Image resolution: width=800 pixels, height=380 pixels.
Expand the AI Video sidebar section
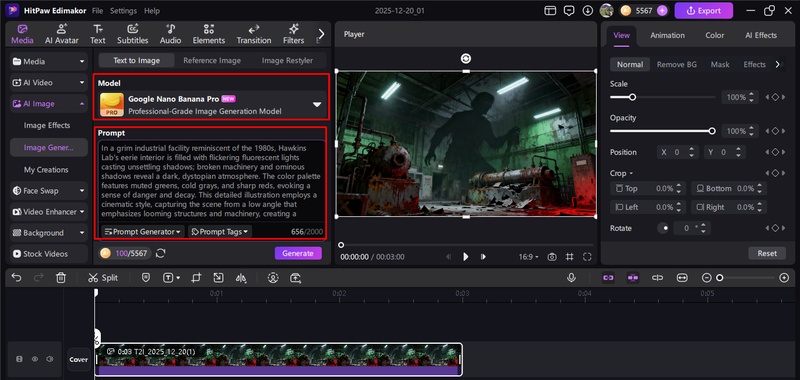point(49,82)
